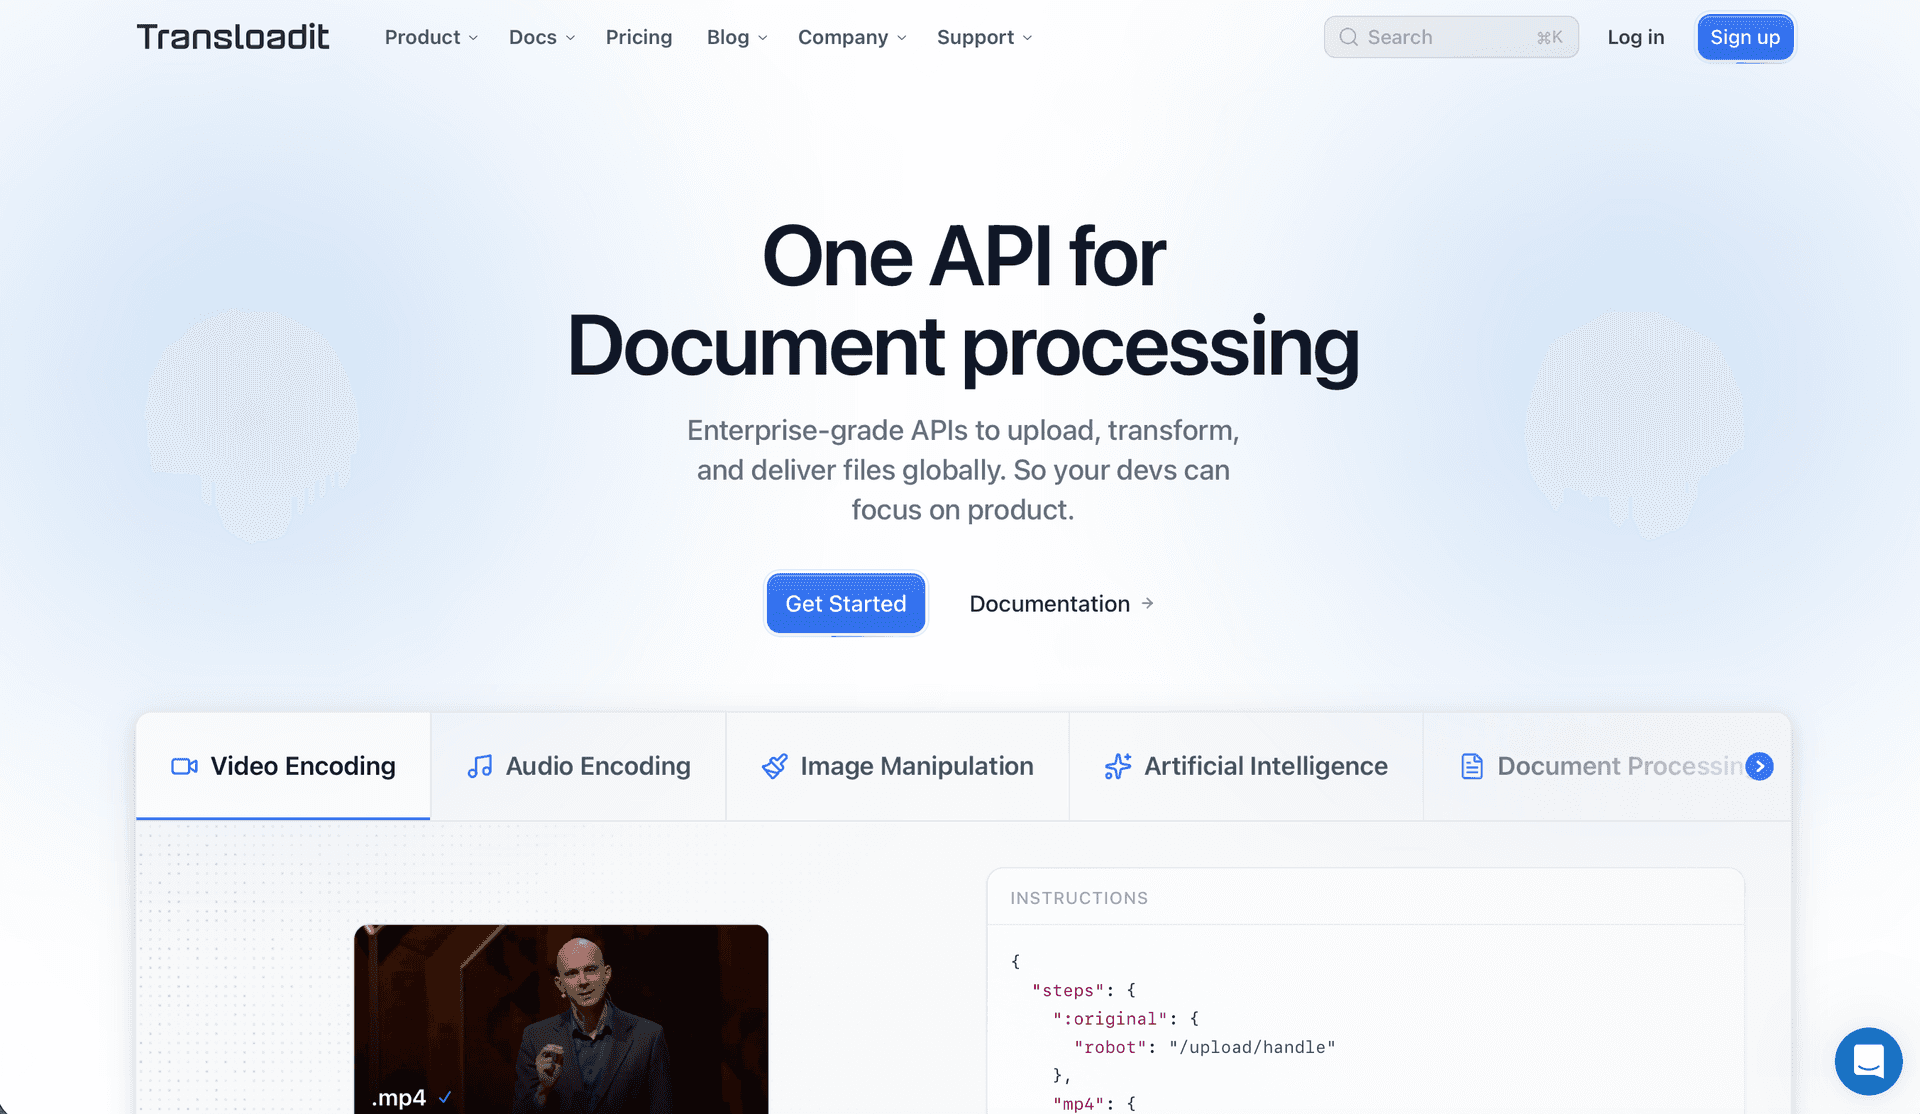This screenshot has width=1920, height=1114.
Task: Follow the Documentation arrow link
Action: [1061, 604]
